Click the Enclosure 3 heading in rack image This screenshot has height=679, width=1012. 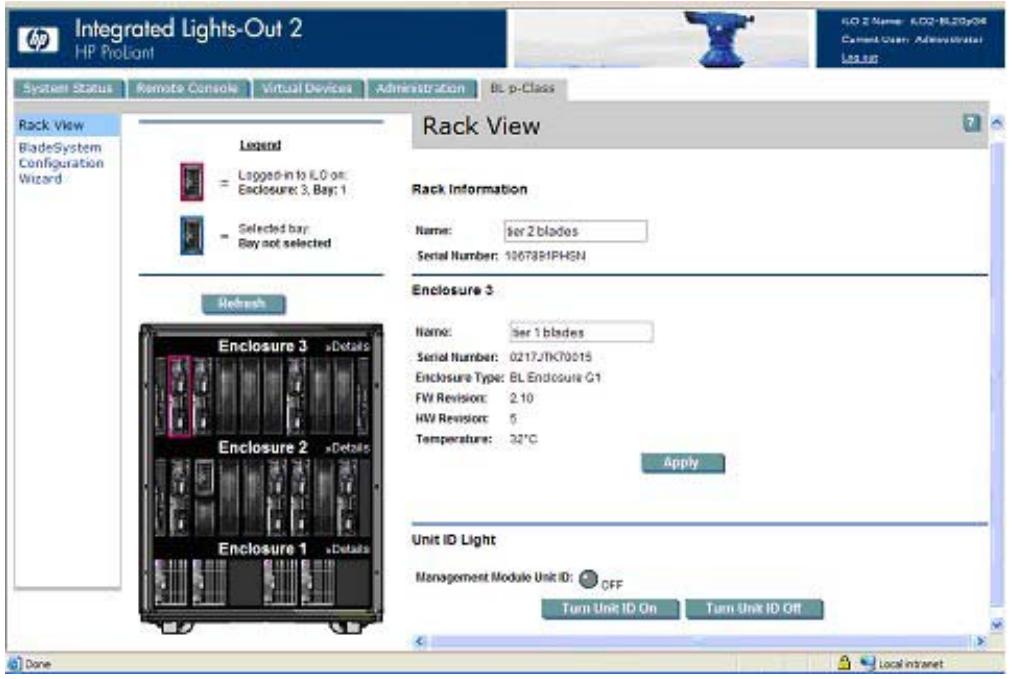[263, 346]
